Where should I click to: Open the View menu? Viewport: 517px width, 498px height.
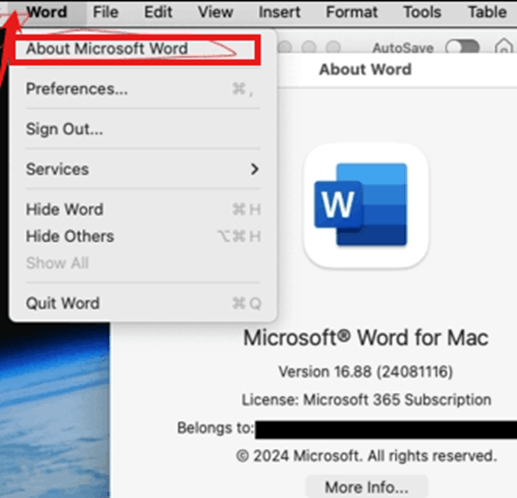tap(215, 12)
